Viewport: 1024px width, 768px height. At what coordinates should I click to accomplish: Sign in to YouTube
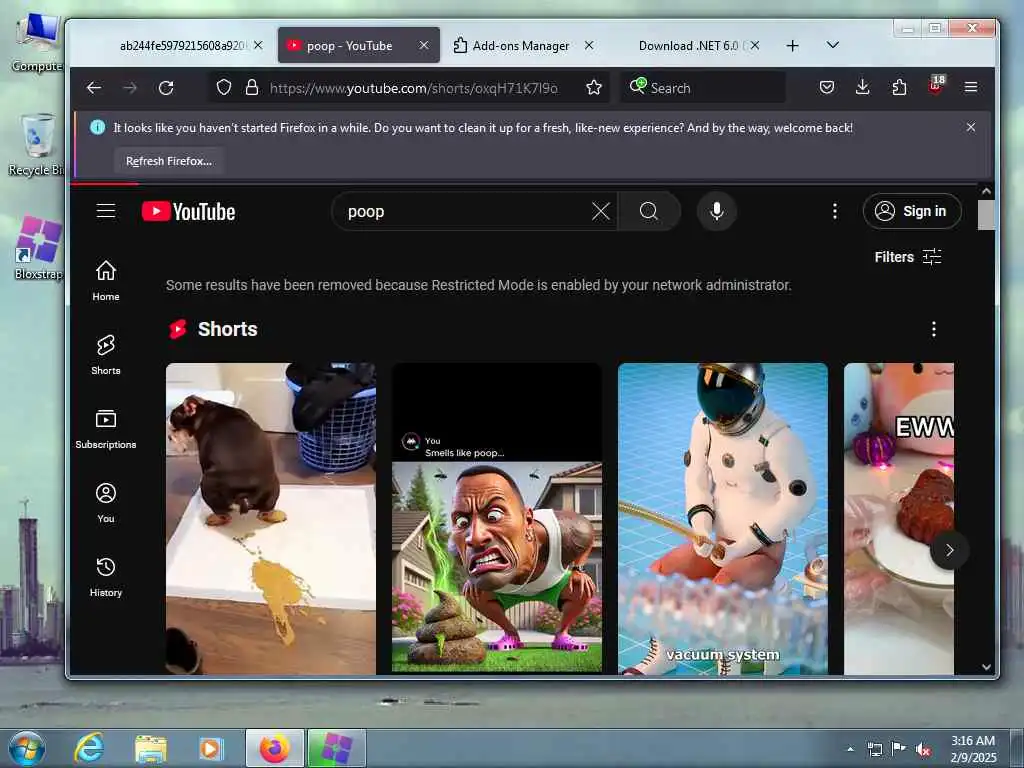[x=912, y=211]
